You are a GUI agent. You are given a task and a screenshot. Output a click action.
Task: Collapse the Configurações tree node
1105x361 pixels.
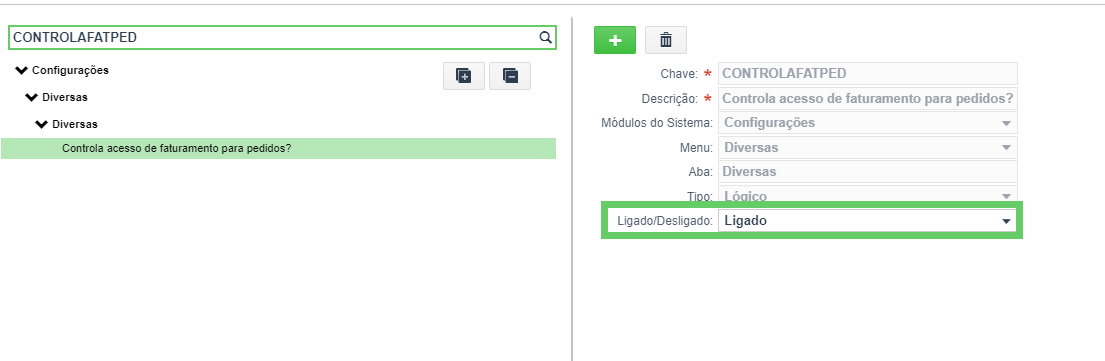coord(21,71)
